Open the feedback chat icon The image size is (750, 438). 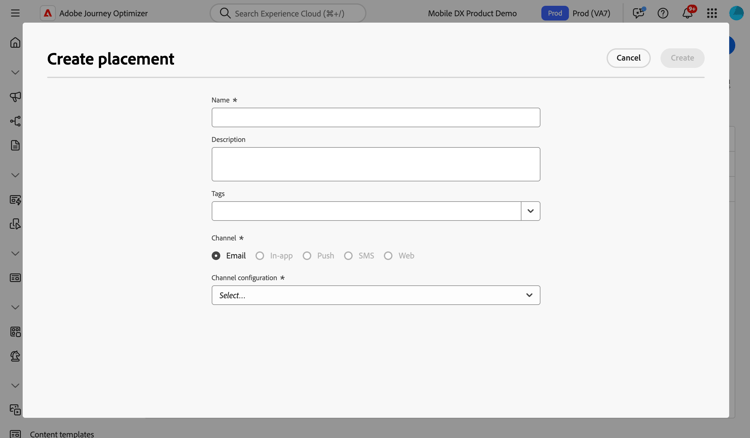638,13
